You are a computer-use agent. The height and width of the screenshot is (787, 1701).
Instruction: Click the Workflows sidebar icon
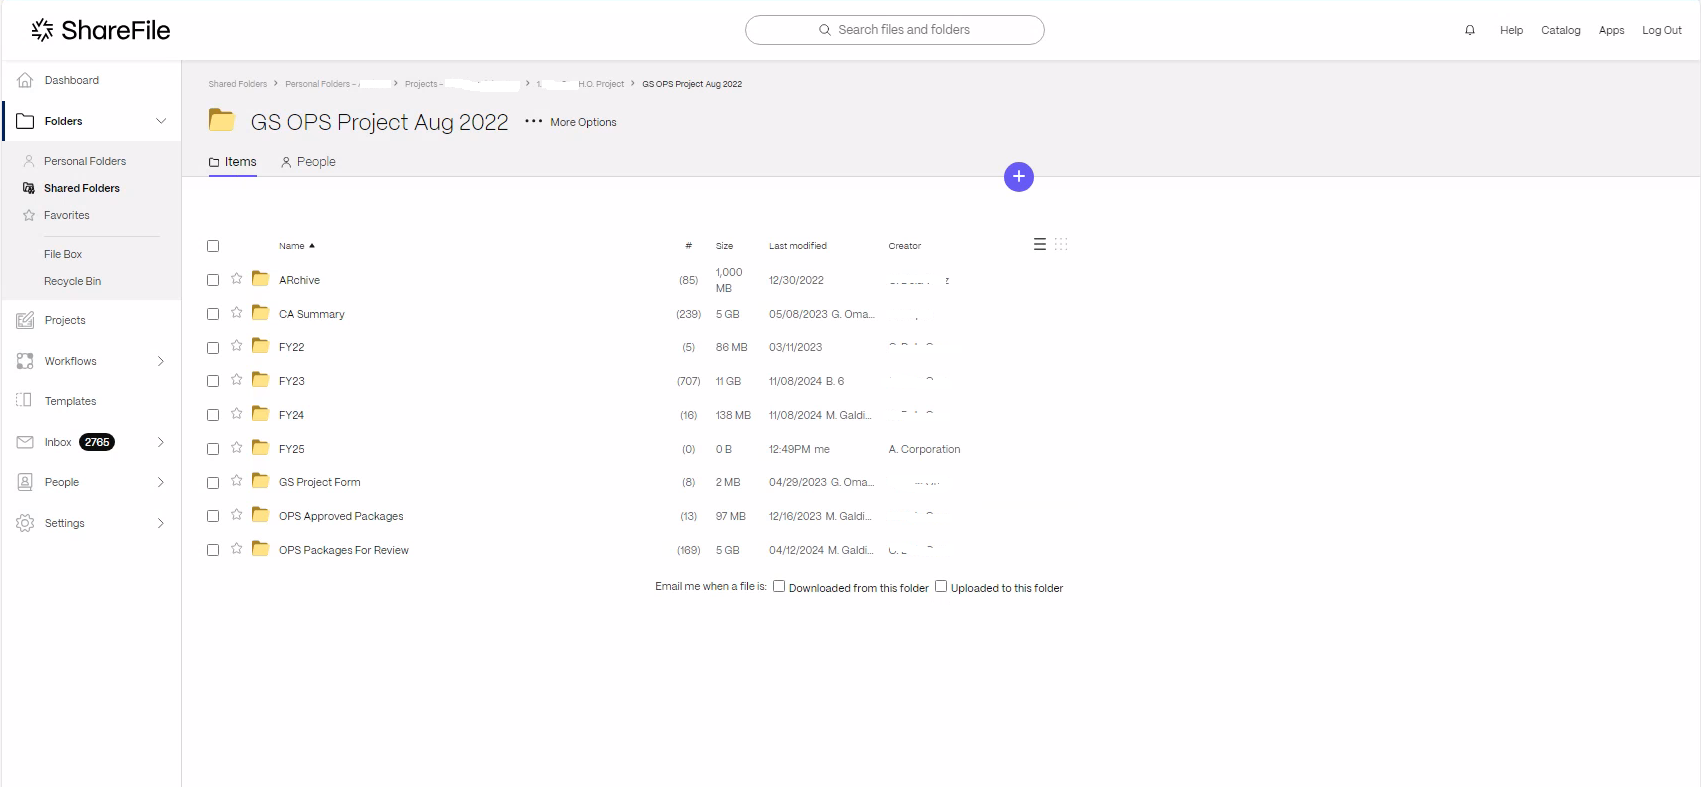25,361
